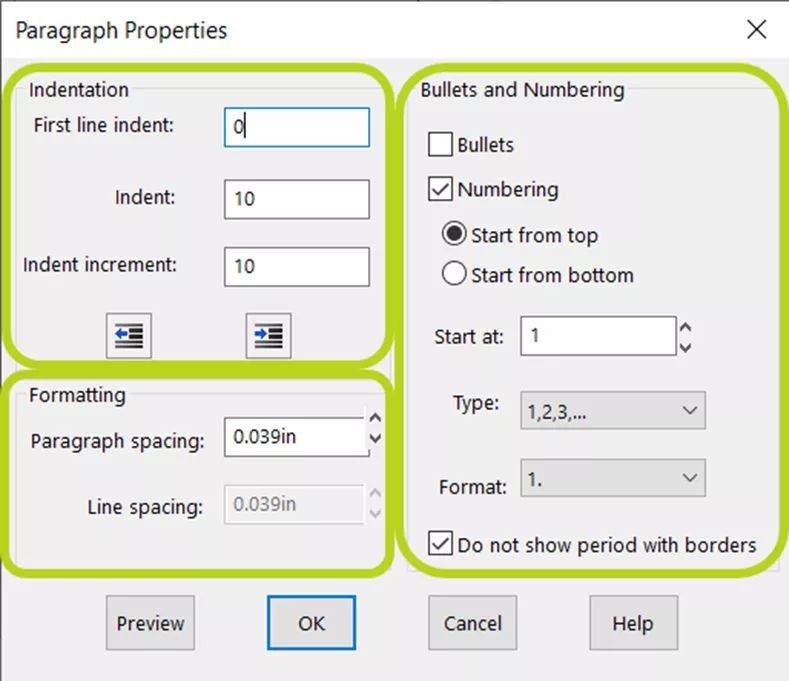This screenshot has height=681, width=789.
Task: Click the Preview button
Action: pyautogui.click(x=150, y=623)
